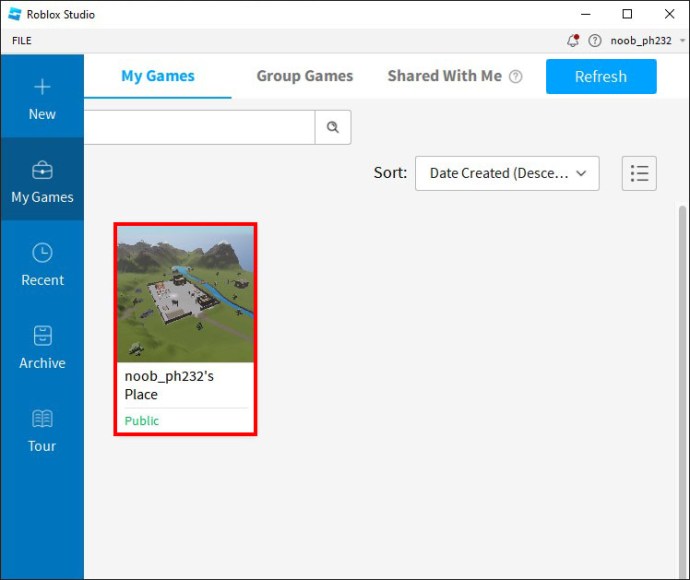The width and height of the screenshot is (690, 580).
Task: Click the Roblox Studio logo icon
Action: point(15,14)
